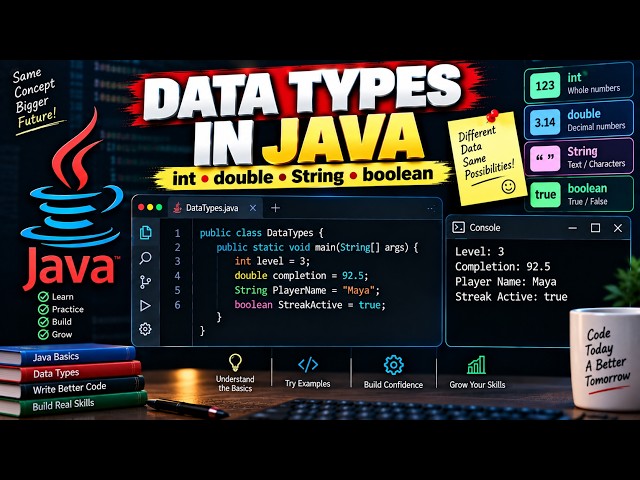Screen dimensions: 640x480
Task: Click line number 4 in the gutter
Action: [178, 276]
